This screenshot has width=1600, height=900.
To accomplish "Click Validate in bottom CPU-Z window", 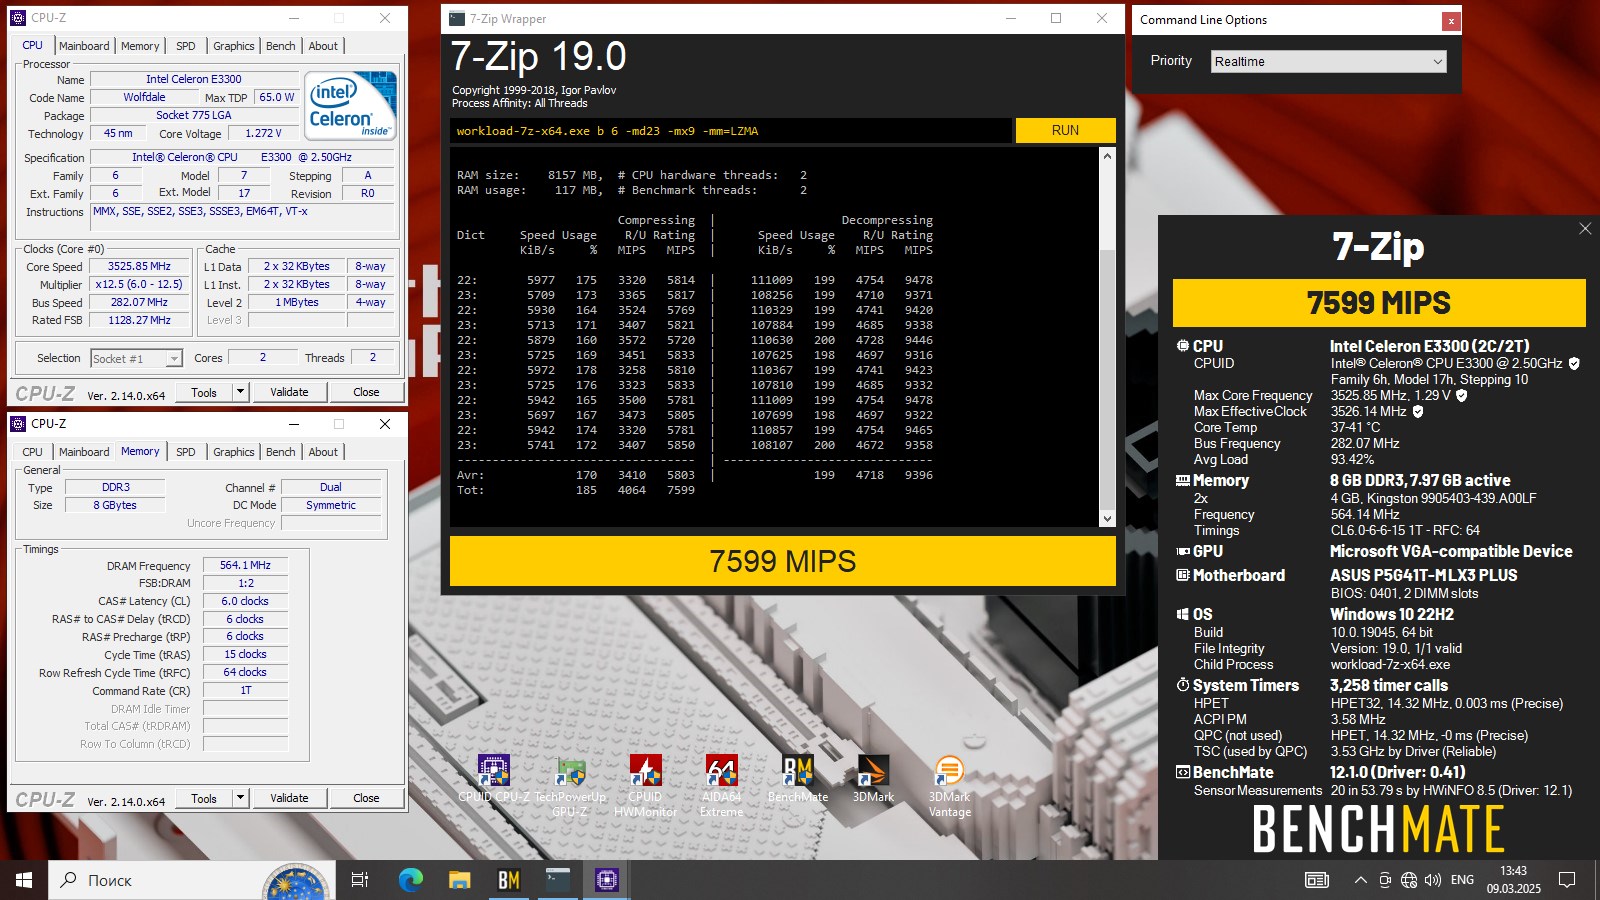I will [289, 798].
